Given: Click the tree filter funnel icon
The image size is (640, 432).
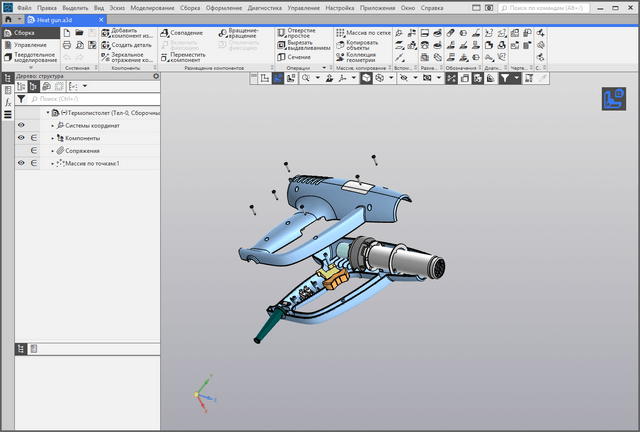Looking at the screenshot, I should pyautogui.click(x=21, y=100).
